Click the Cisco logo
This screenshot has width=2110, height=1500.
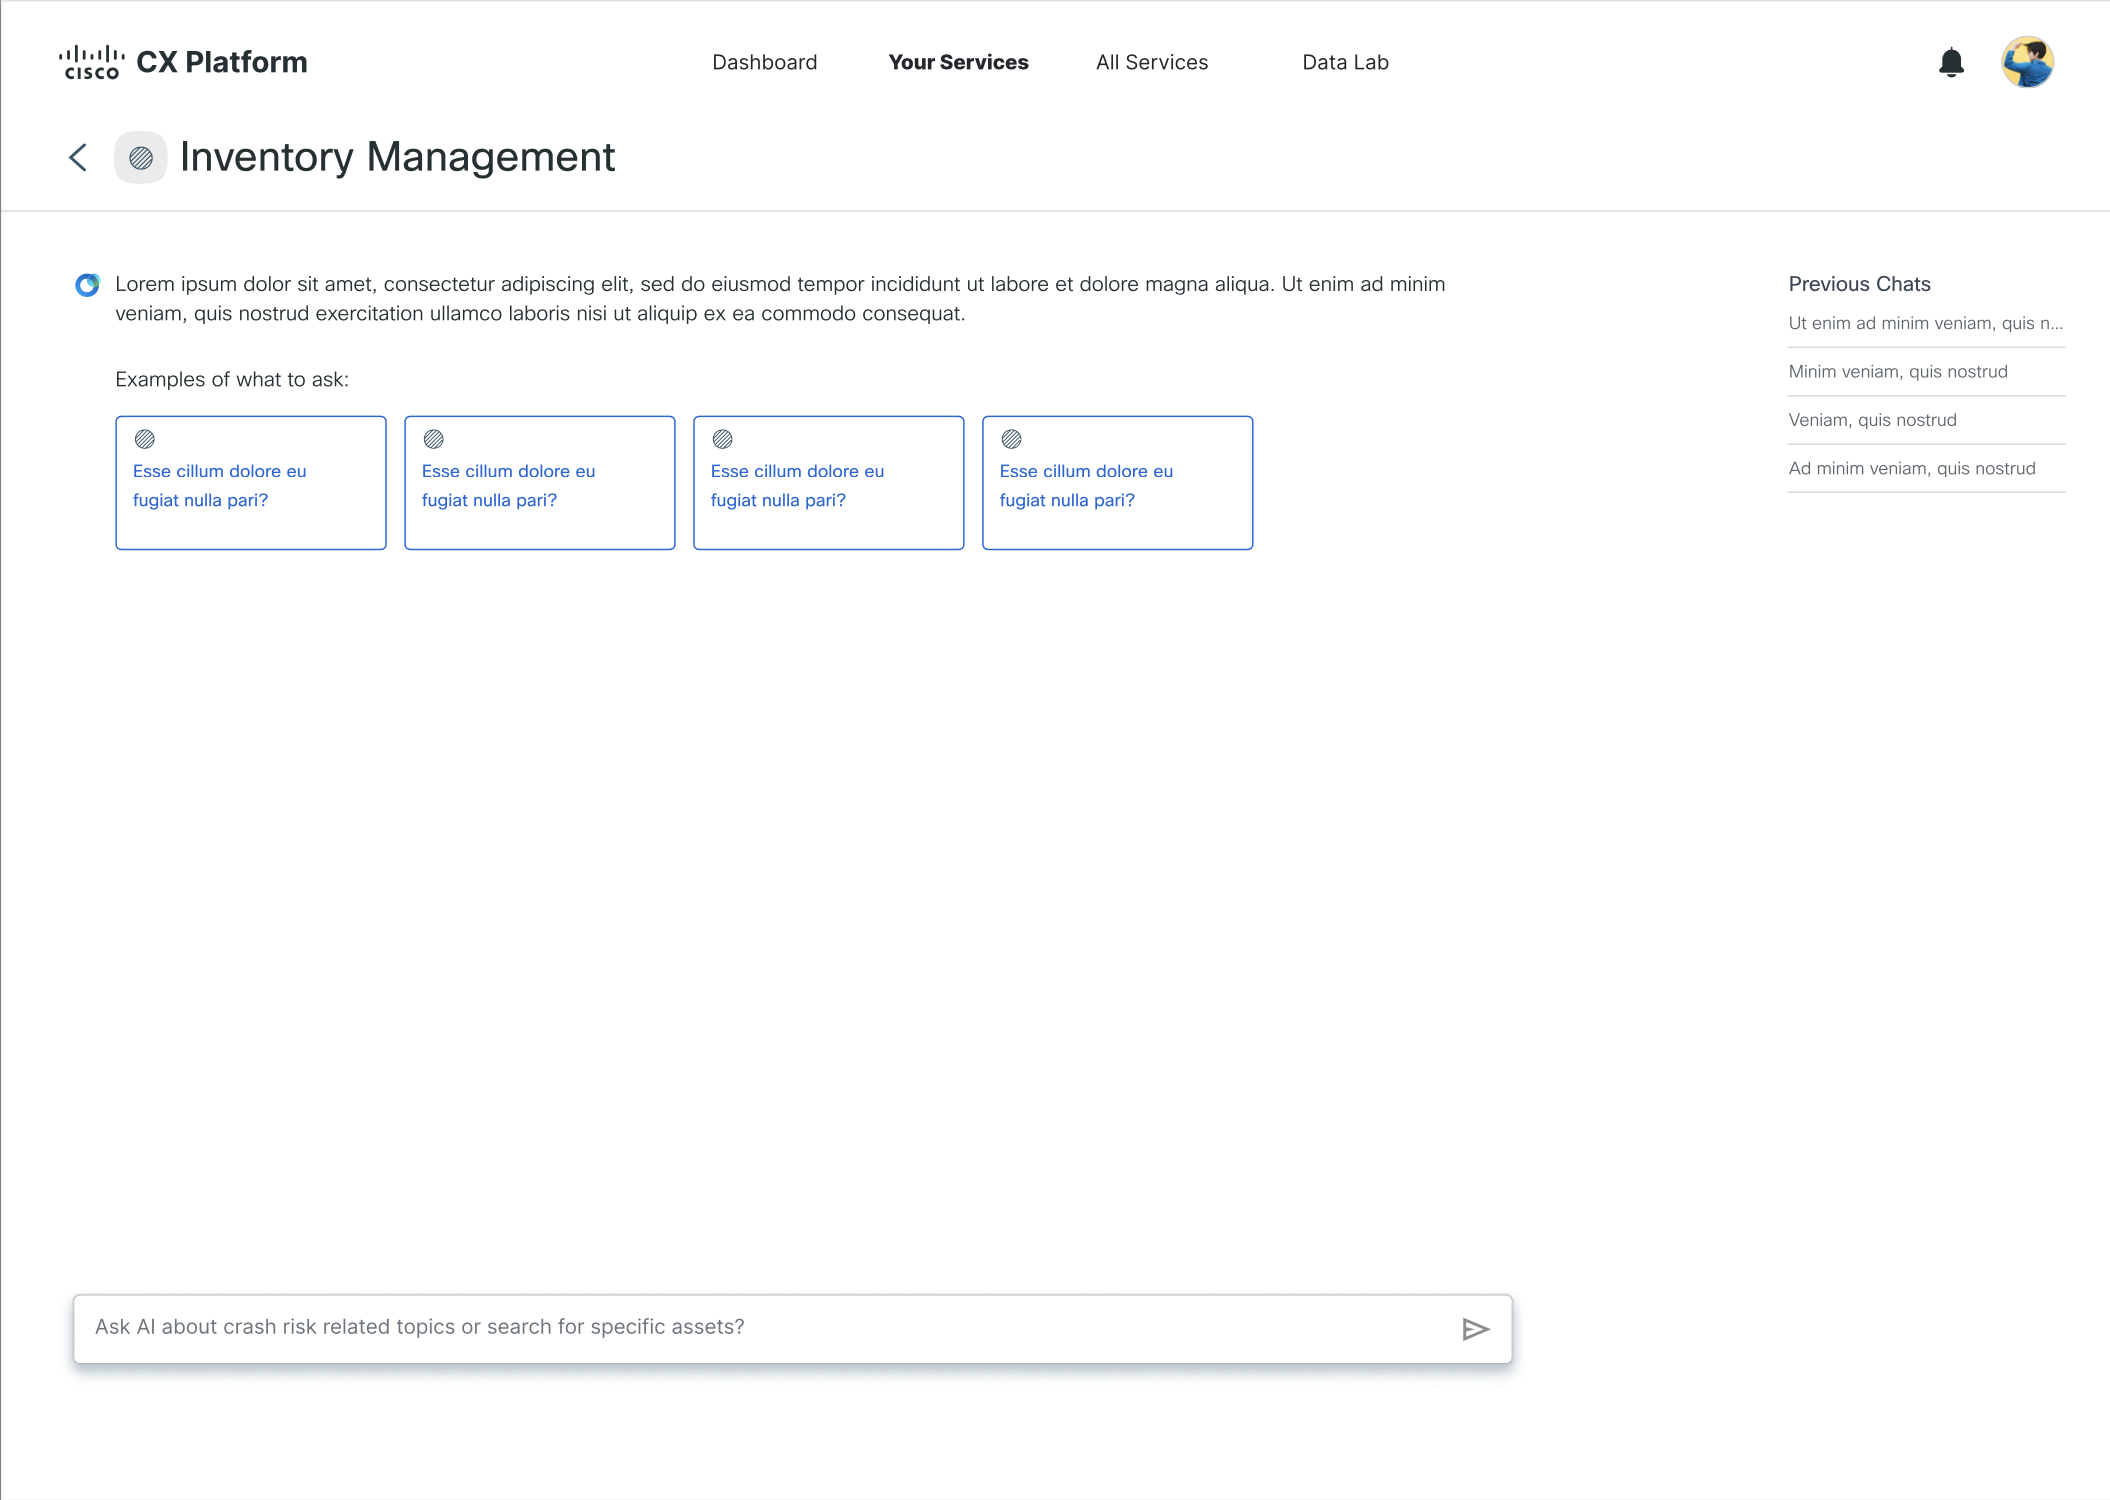91,62
